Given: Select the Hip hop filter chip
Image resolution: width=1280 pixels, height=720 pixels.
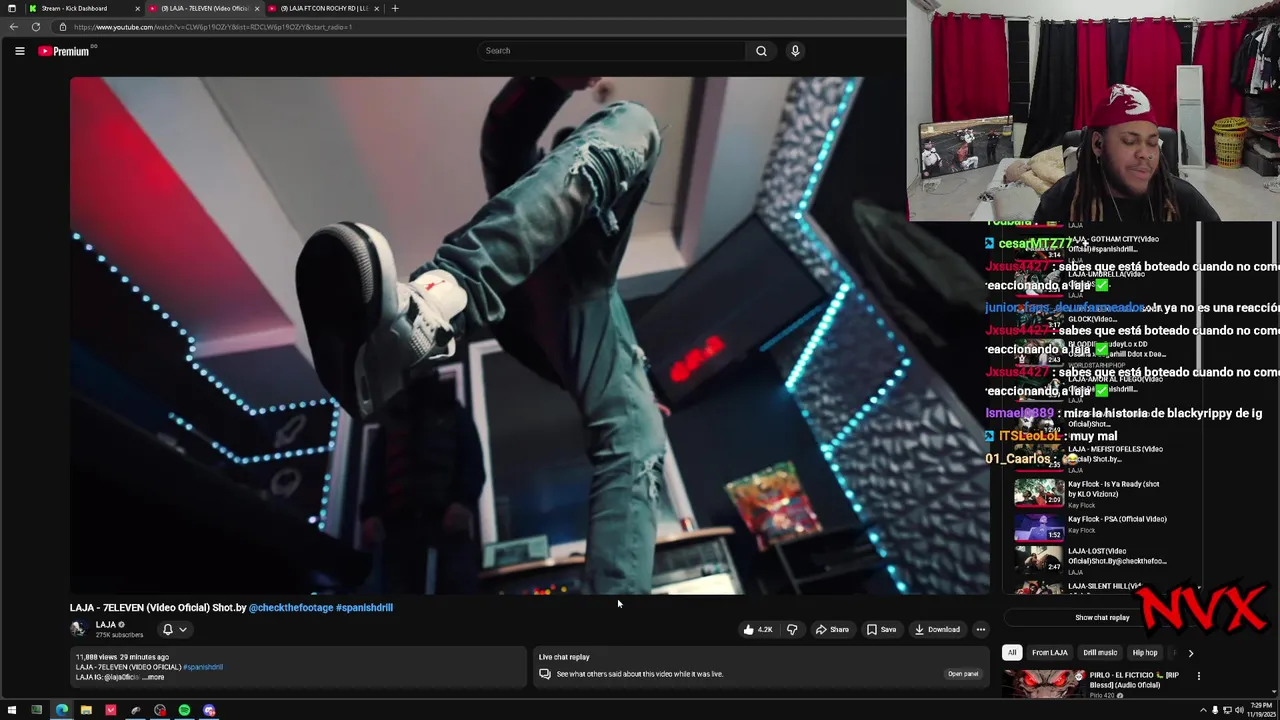Looking at the screenshot, I should [1145, 653].
